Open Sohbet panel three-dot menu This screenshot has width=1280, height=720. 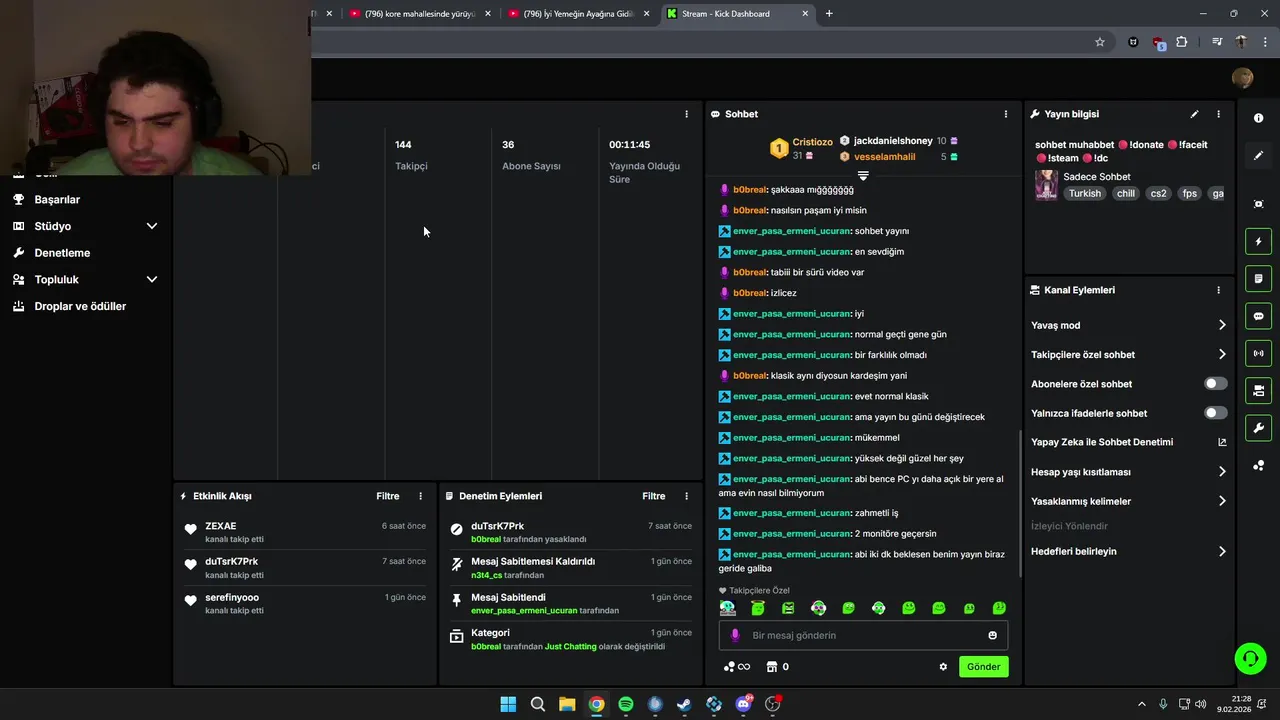click(x=1006, y=114)
